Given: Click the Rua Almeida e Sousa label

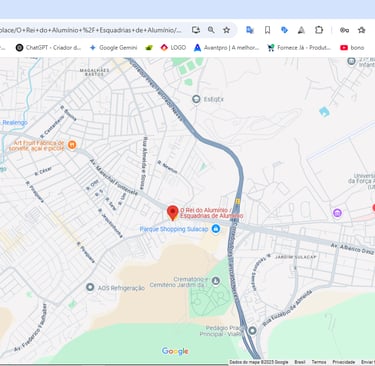Looking at the screenshot, I should 144,163.
